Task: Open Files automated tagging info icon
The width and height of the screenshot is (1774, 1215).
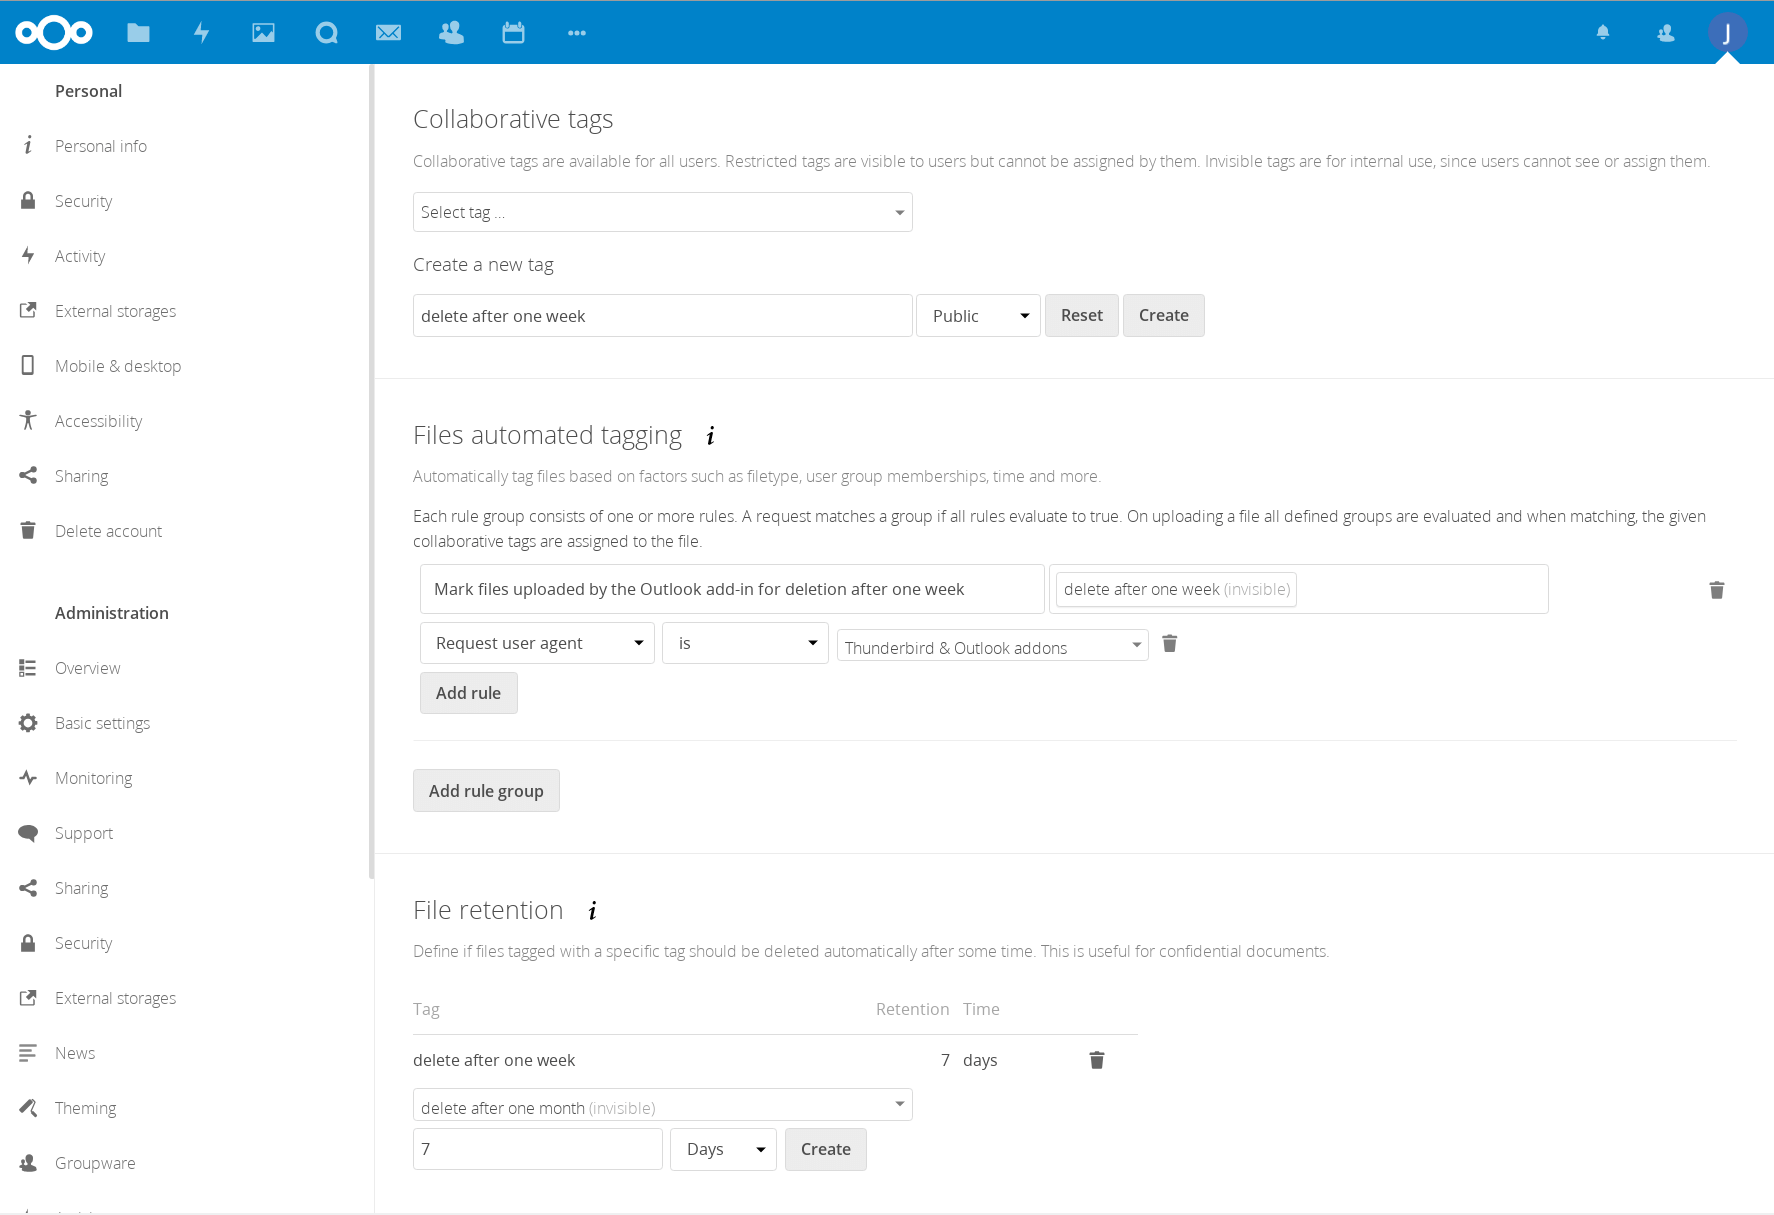Action: tap(710, 436)
